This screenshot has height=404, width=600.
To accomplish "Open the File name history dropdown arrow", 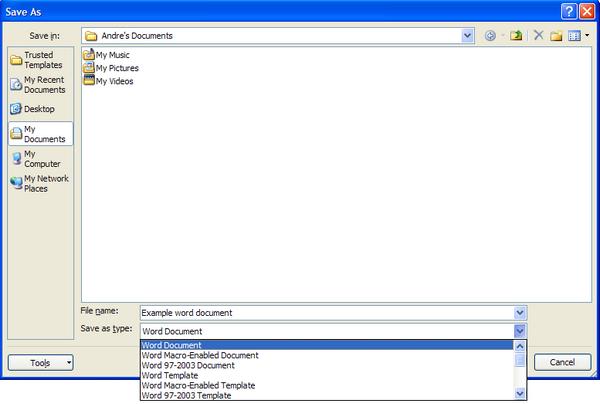I will [x=520, y=313].
